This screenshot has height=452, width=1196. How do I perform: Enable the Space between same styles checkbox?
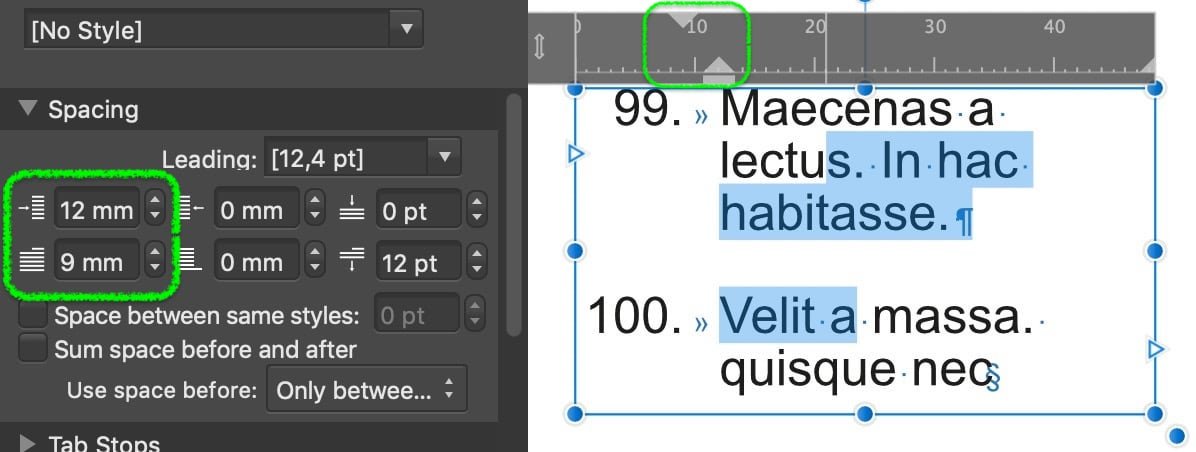34,317
